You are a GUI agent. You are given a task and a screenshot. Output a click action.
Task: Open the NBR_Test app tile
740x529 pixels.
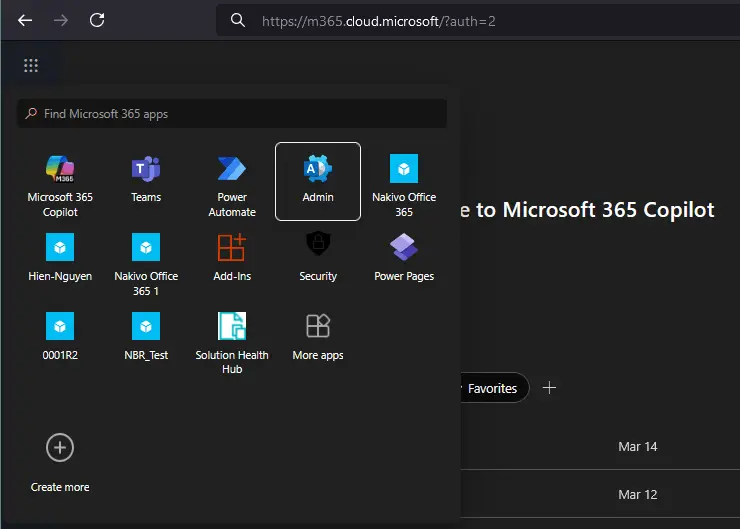click(x=146, y=337)
